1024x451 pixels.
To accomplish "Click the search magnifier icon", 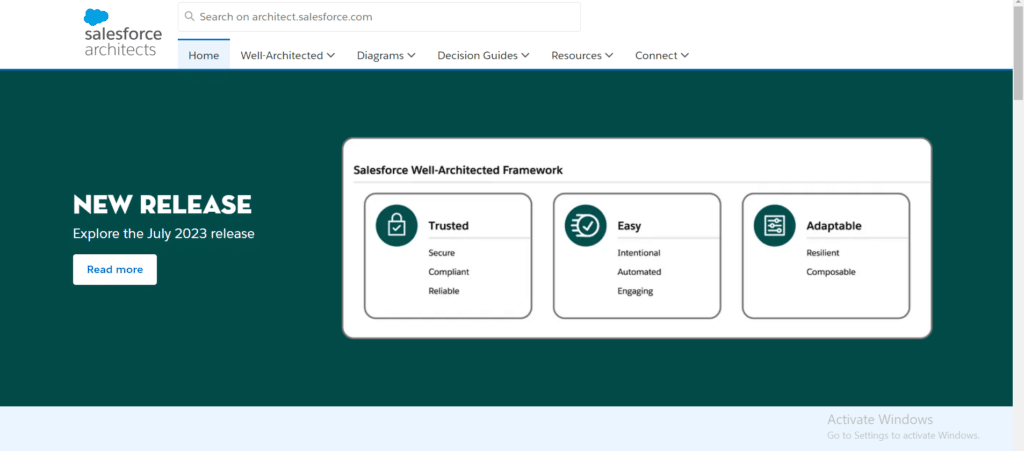I will [x=189, y=16].
